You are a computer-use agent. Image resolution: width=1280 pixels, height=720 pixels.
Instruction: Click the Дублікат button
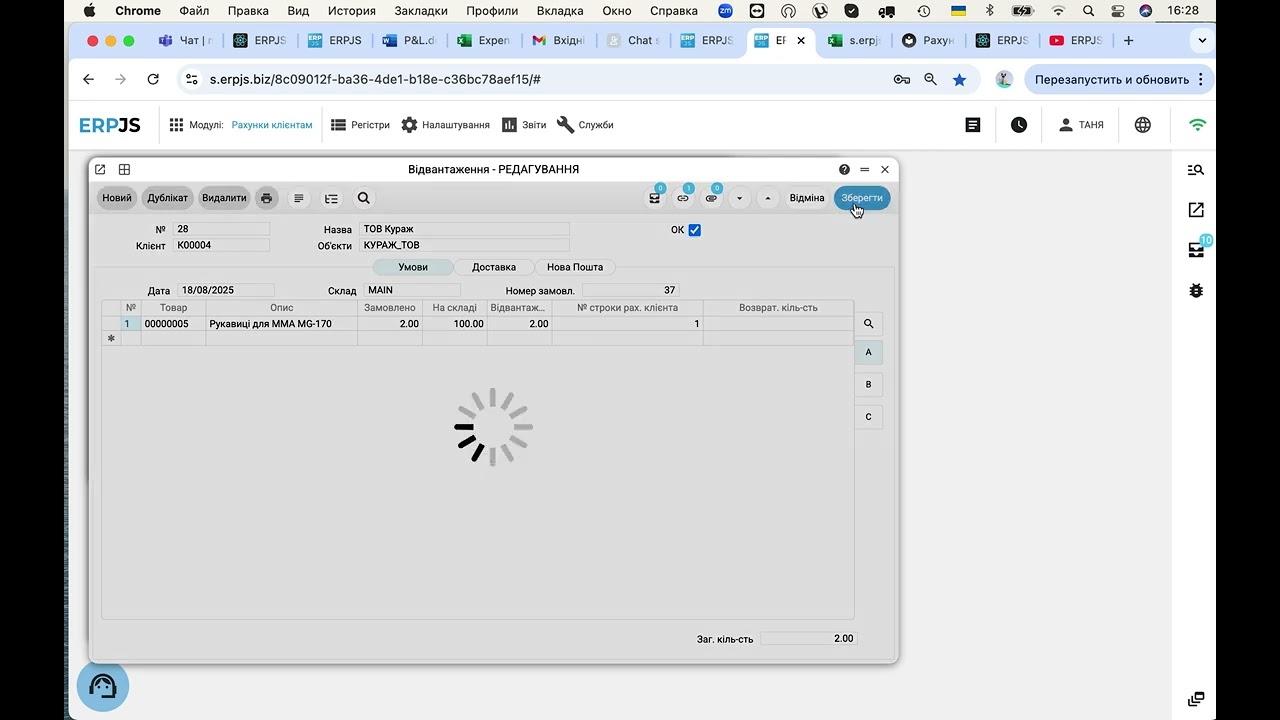pos(168,198)
